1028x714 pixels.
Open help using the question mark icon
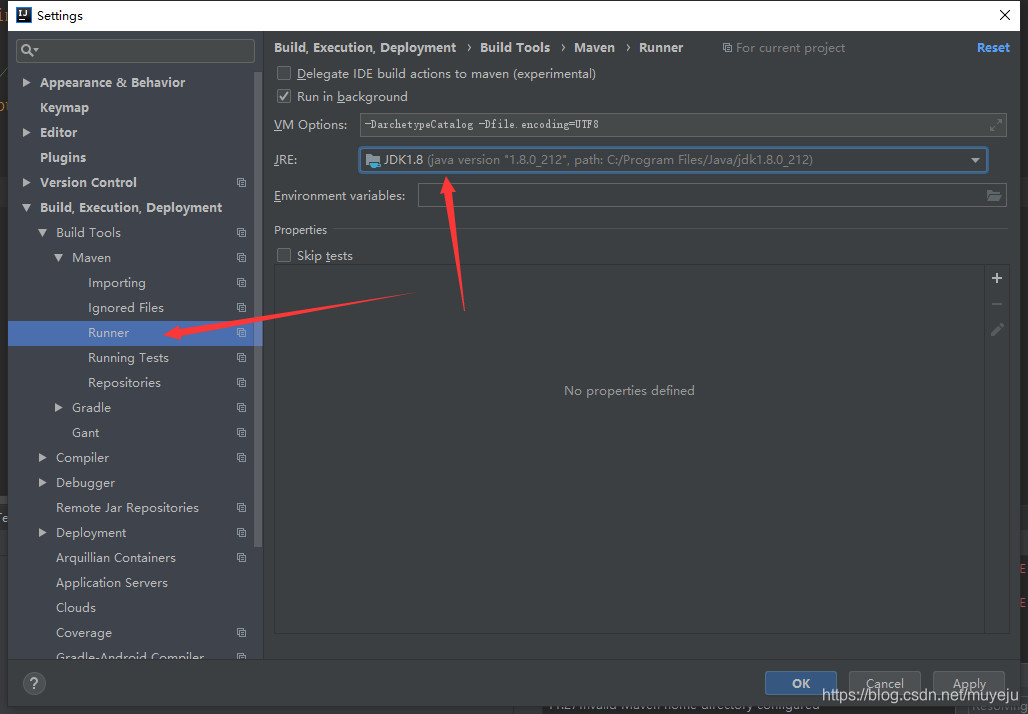point(34,683)
